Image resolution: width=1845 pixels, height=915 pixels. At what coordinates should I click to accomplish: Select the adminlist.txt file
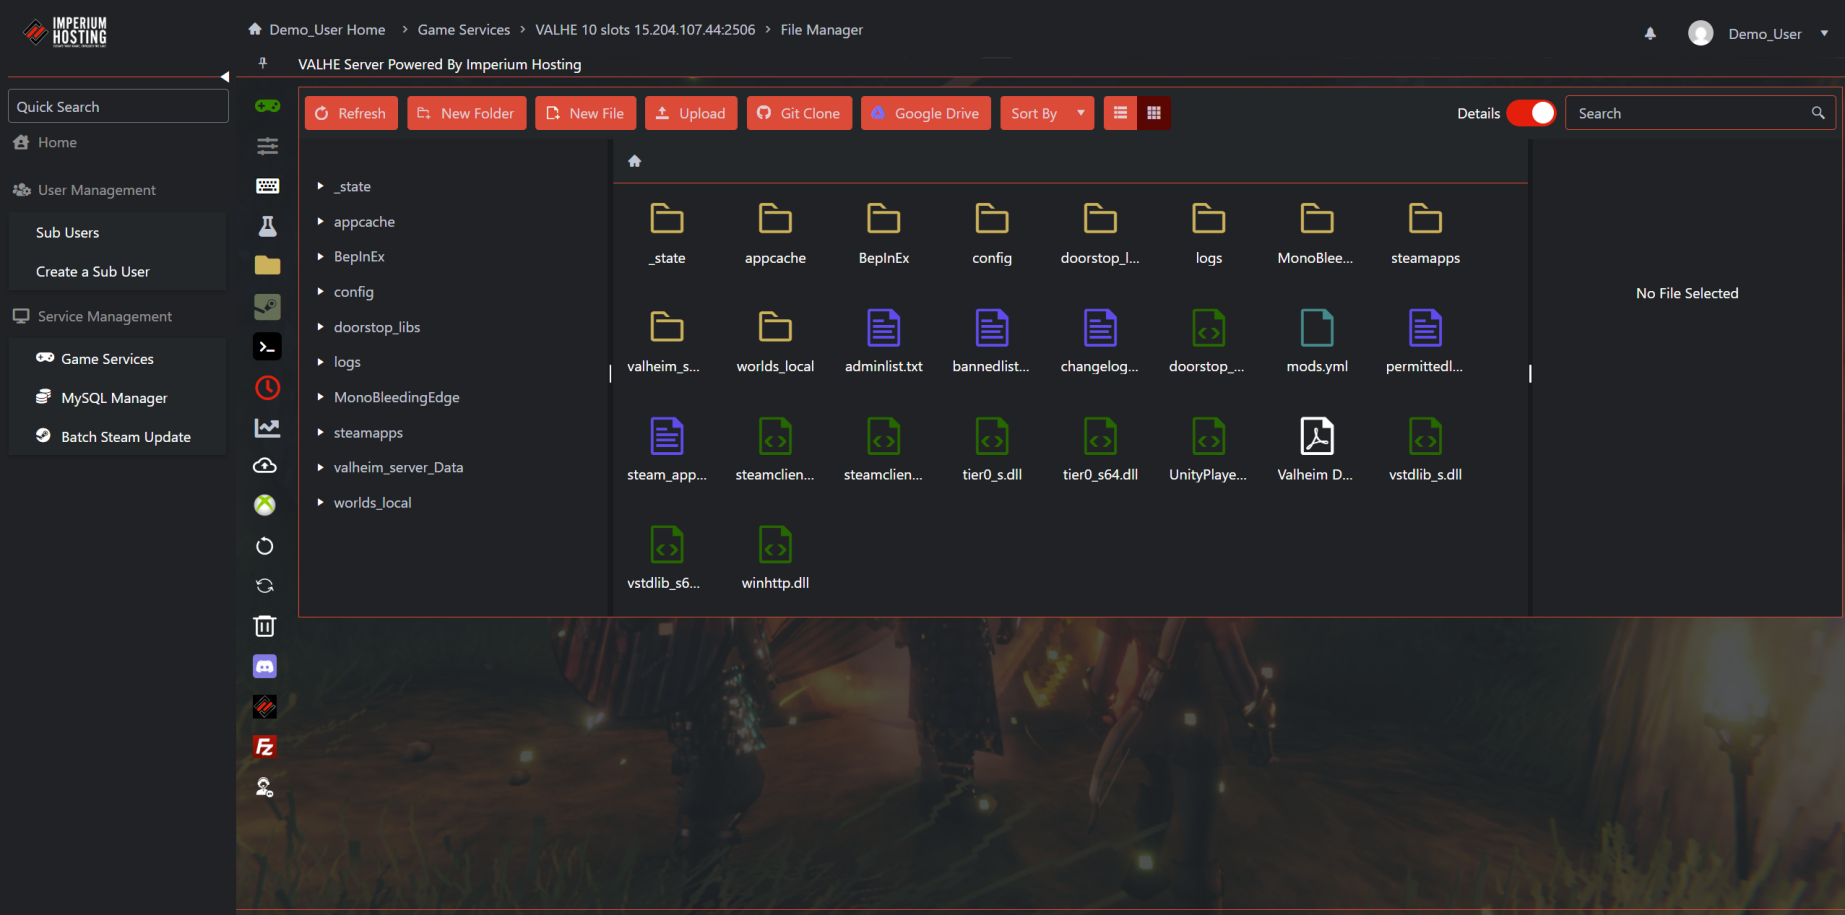[883, 341]
